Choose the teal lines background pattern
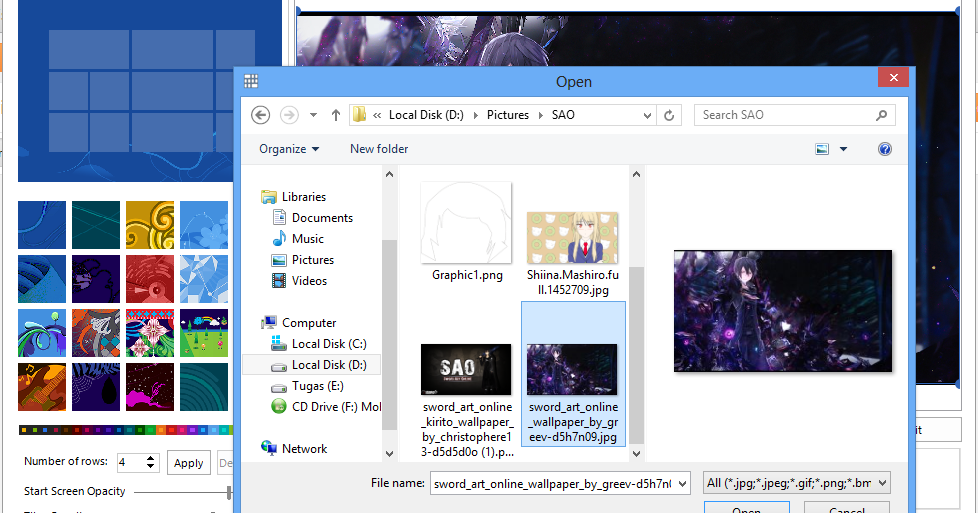The image size is (978, 513). [96, 225]
